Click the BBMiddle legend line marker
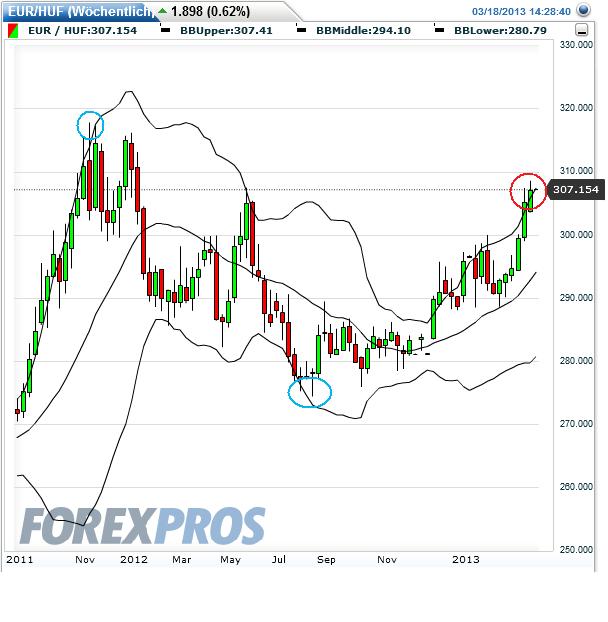The image size is (608, 622). 301,30
